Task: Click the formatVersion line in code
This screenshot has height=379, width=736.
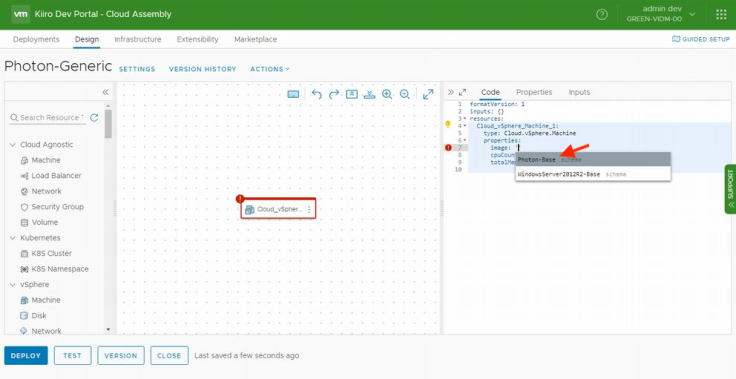Action: coord(497,104)
